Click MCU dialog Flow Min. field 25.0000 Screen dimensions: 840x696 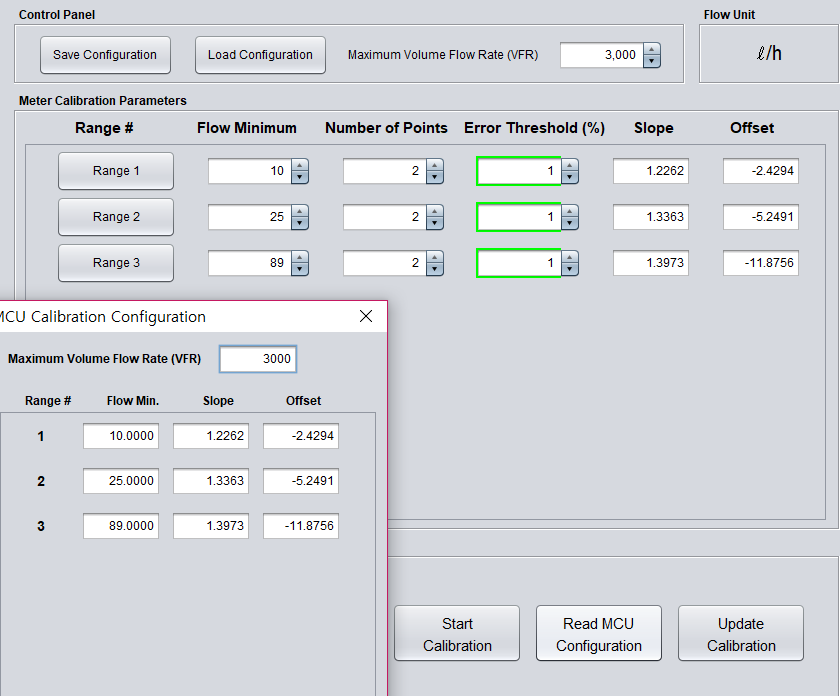click(121, 481)
